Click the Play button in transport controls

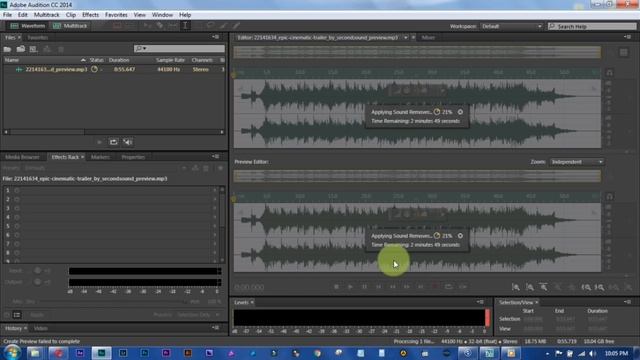point(350,287)
